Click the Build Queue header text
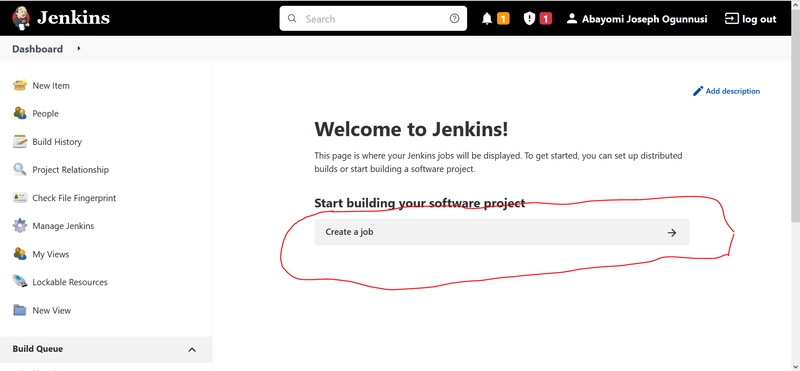 pyautogui.click(x=38, y=349)
